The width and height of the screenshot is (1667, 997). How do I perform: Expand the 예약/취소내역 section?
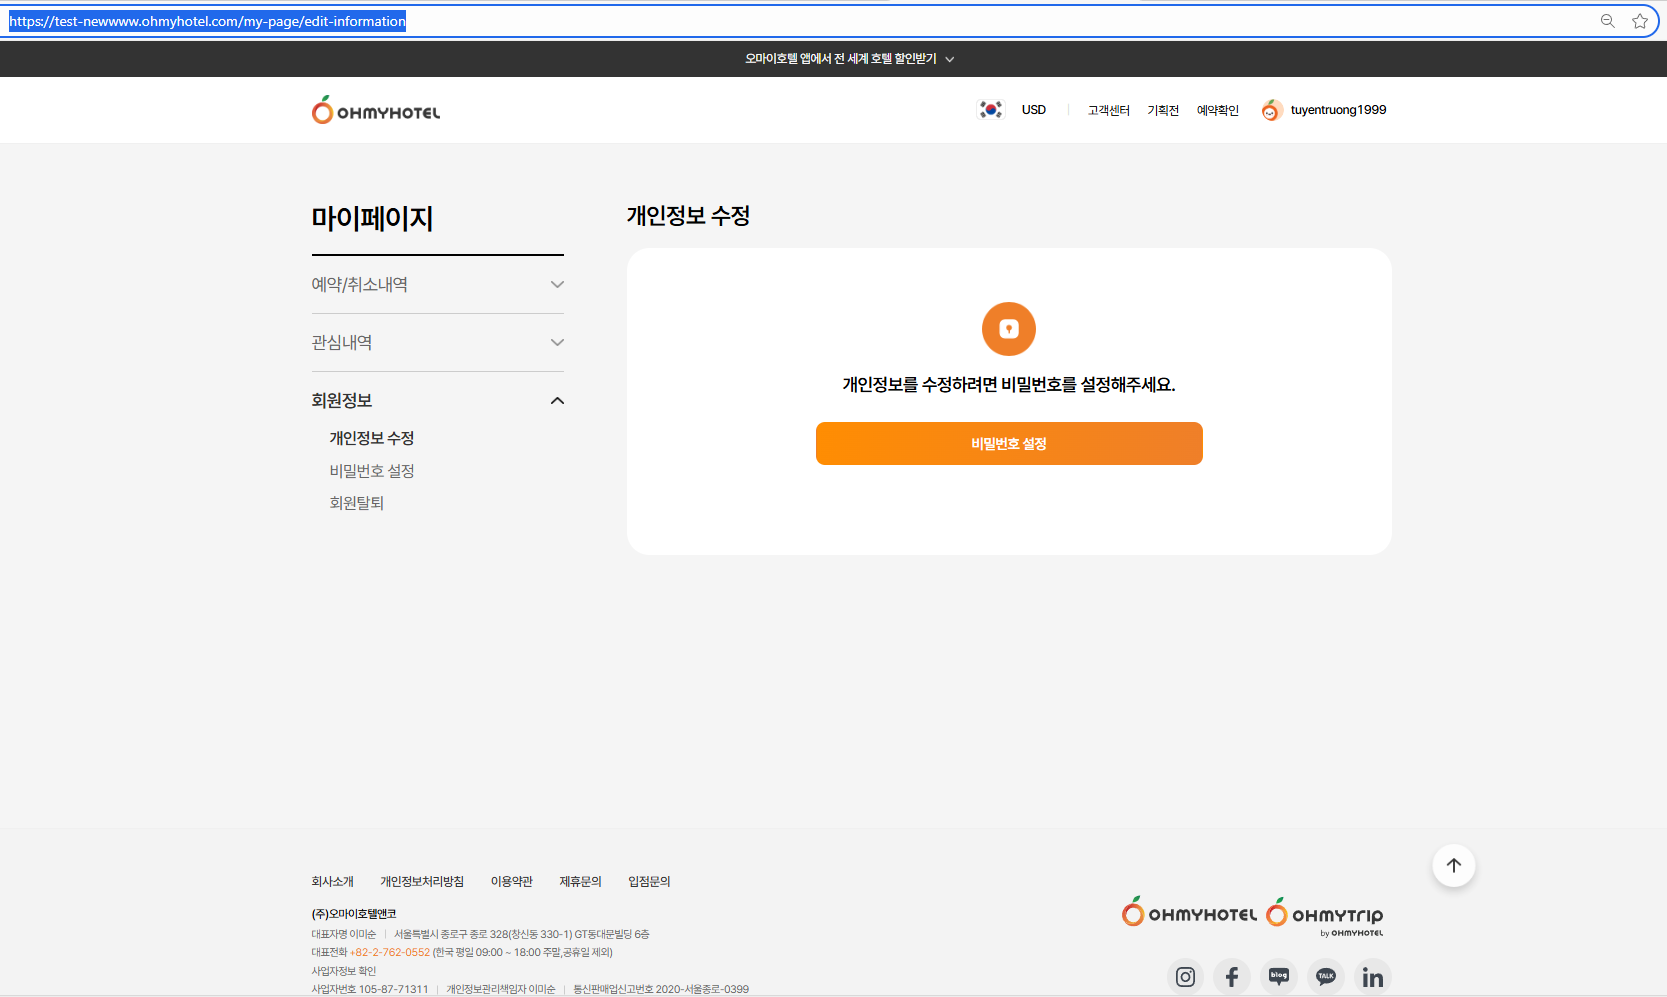437,285
